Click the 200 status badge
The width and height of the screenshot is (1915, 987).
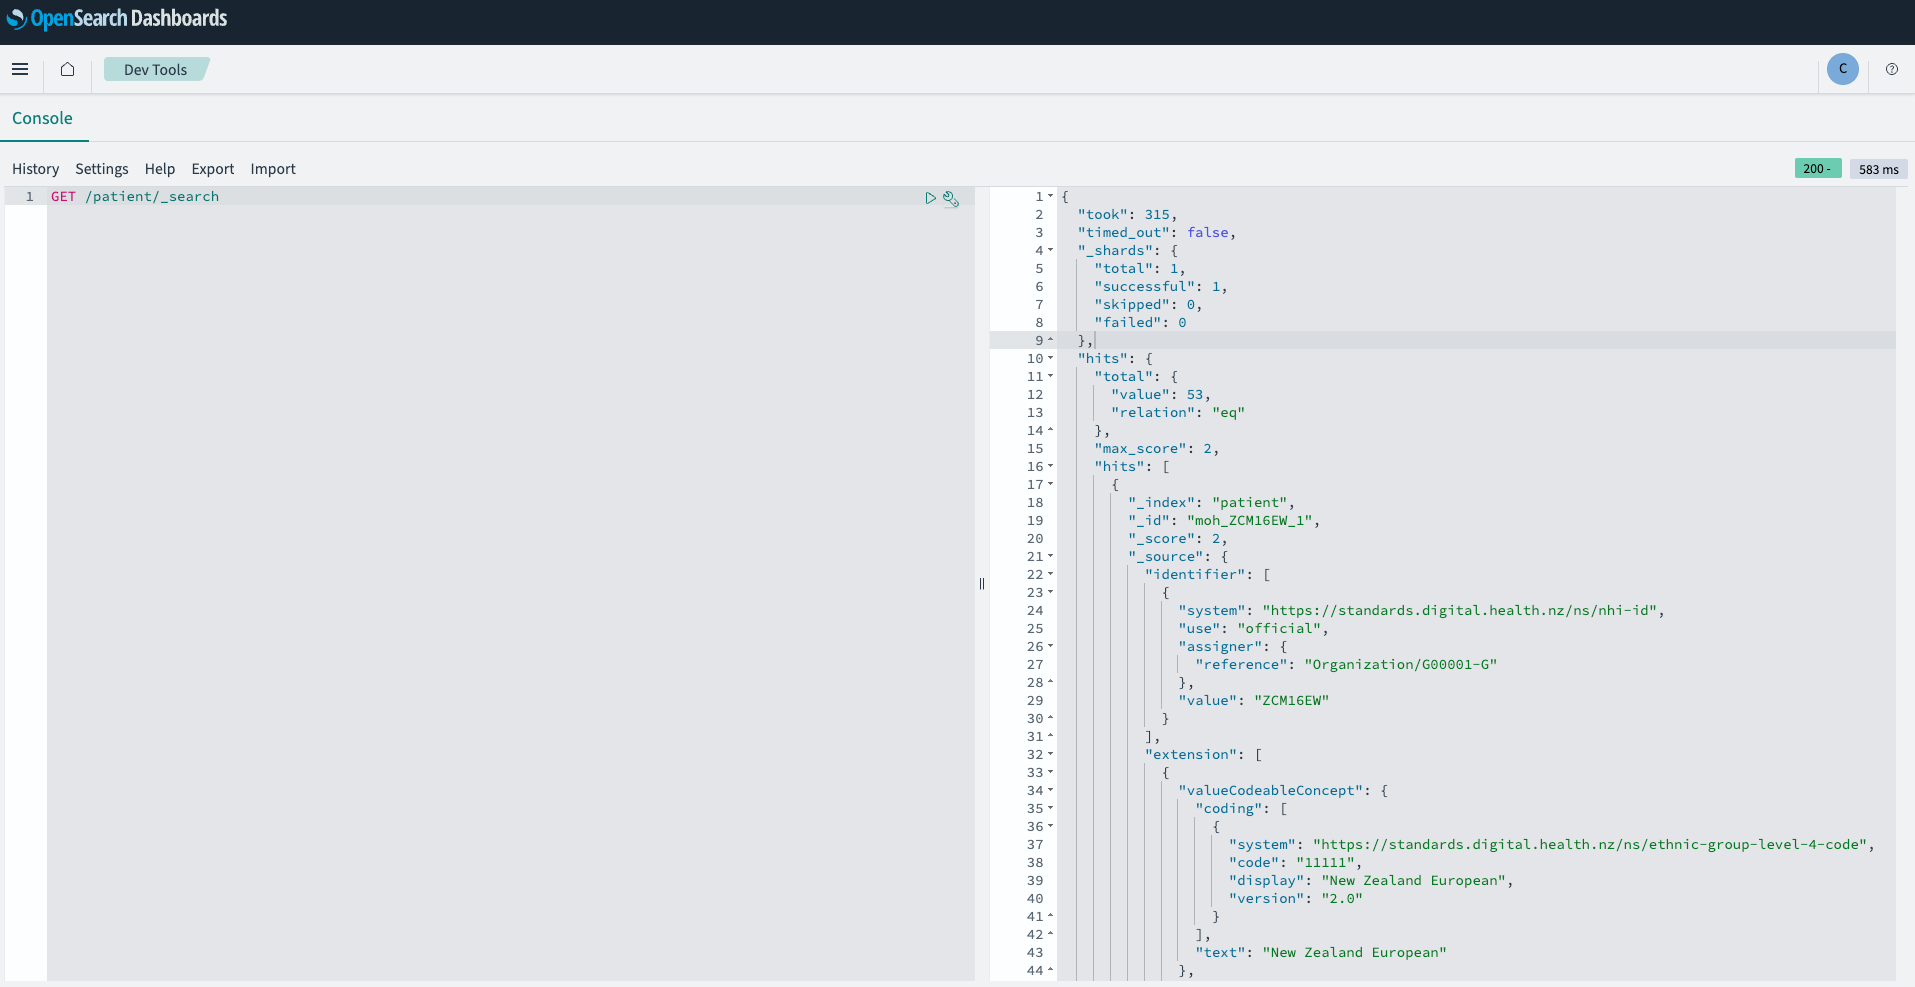[x=1817, y=169]
